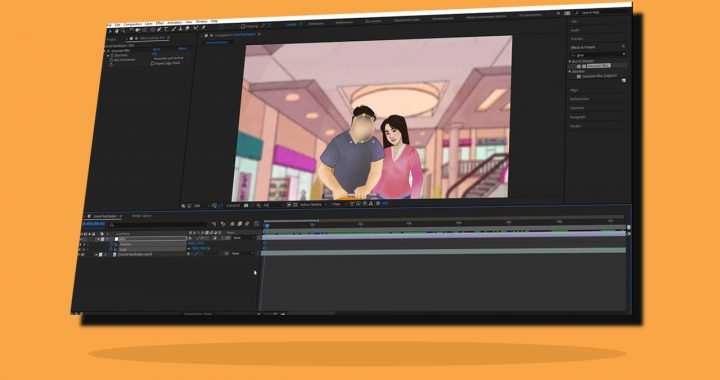Expand the Blurriness property triangle
720x380 pixels.
[x=108, y=56]
